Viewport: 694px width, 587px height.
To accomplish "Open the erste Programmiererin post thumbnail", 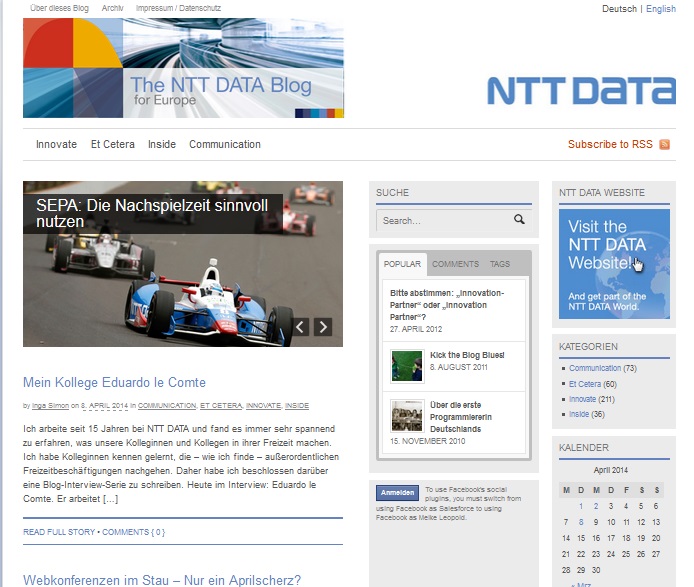I will [407, 416].
